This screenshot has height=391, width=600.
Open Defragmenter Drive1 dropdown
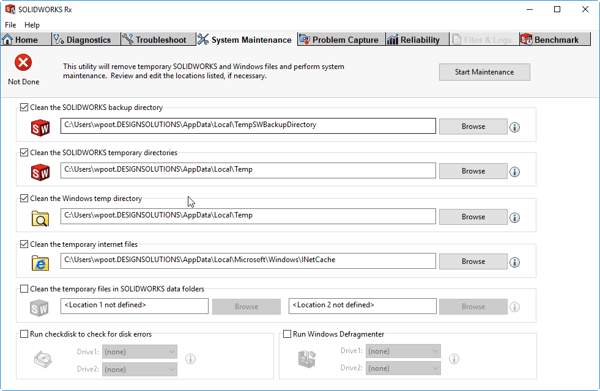(x=403, y=351)
